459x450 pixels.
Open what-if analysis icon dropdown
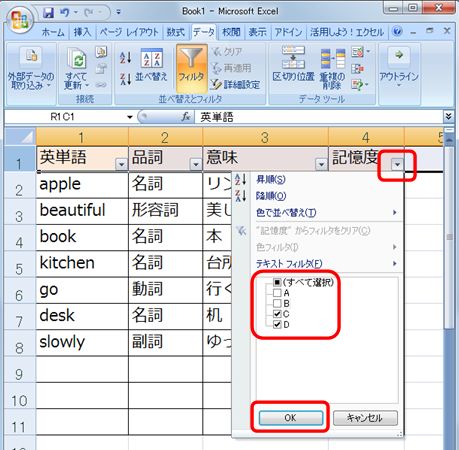point(360,85)
